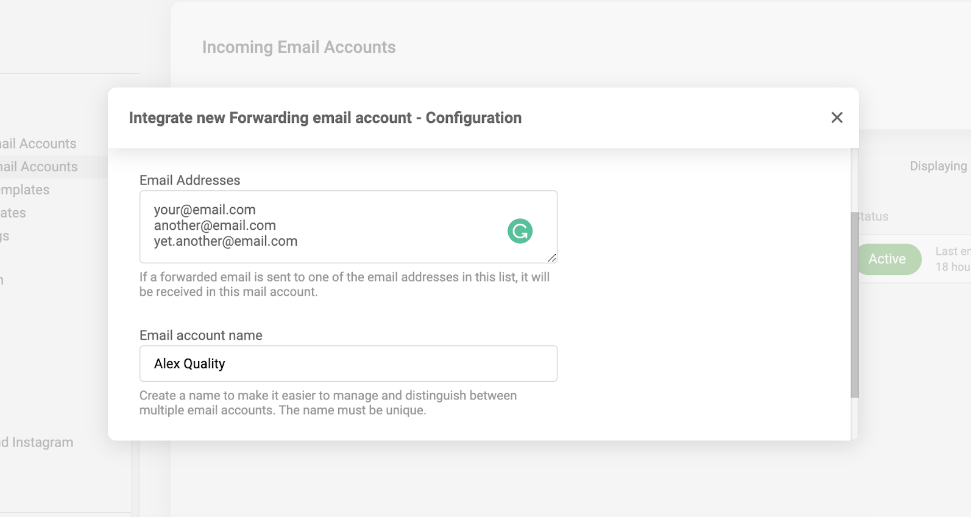This screenshot has height=517, width=971.
Task: Click the dialog's vertical scrollbar thumb
Action: point(854,305)
